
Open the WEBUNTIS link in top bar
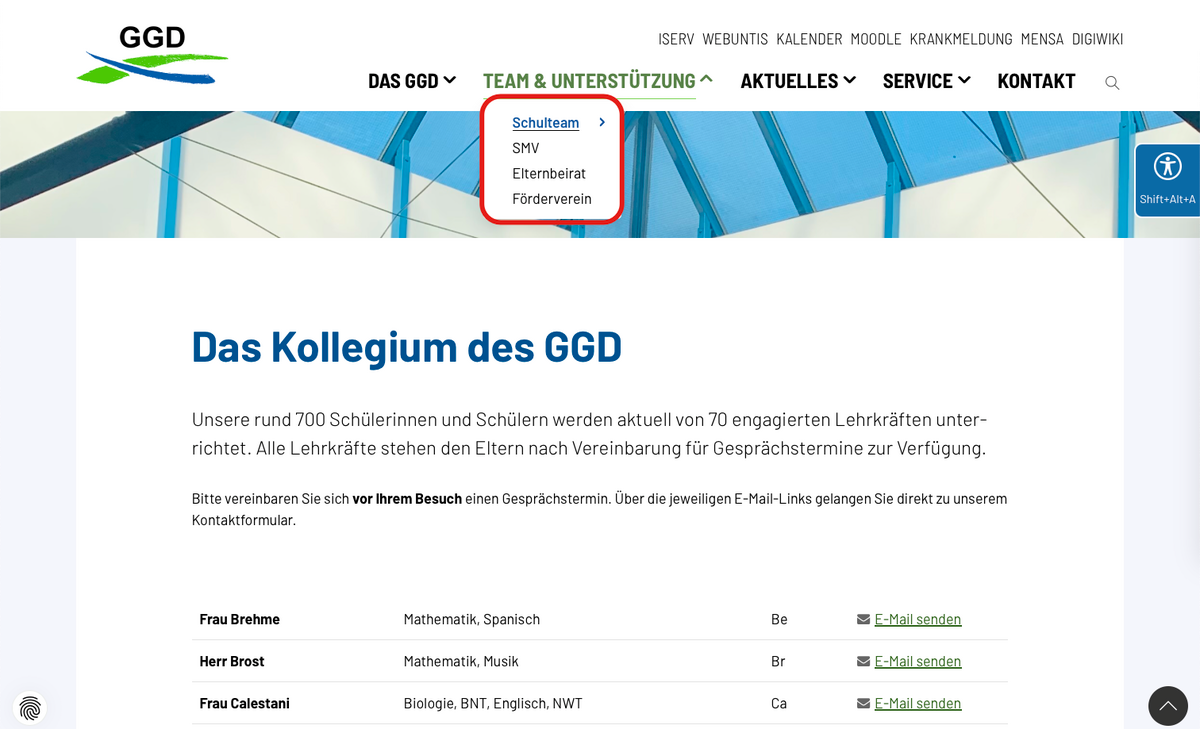[x=735, y=39]
